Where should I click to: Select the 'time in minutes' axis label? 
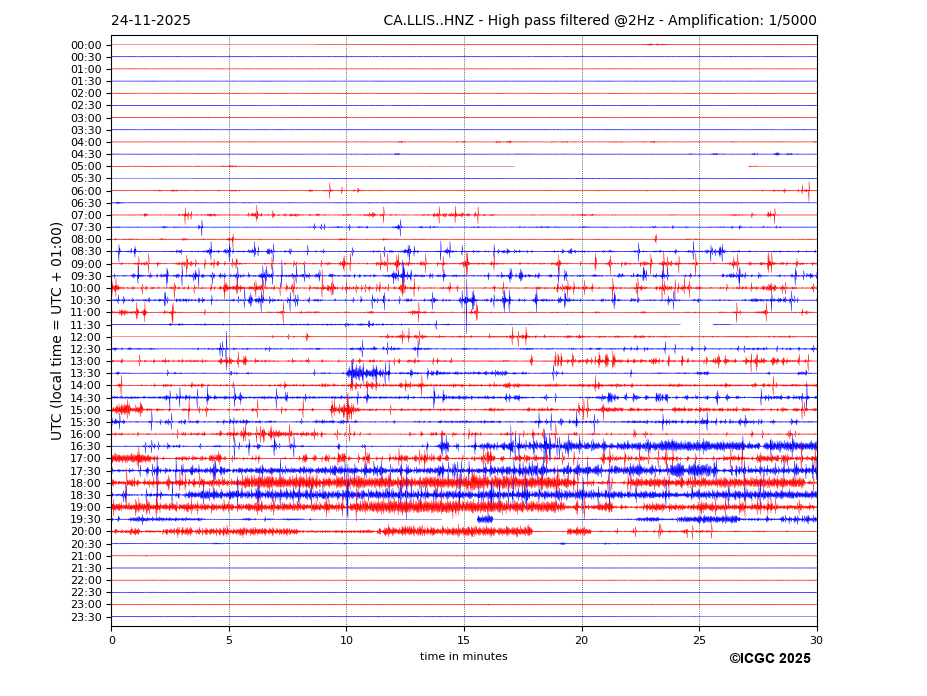[x=463, y=657]
